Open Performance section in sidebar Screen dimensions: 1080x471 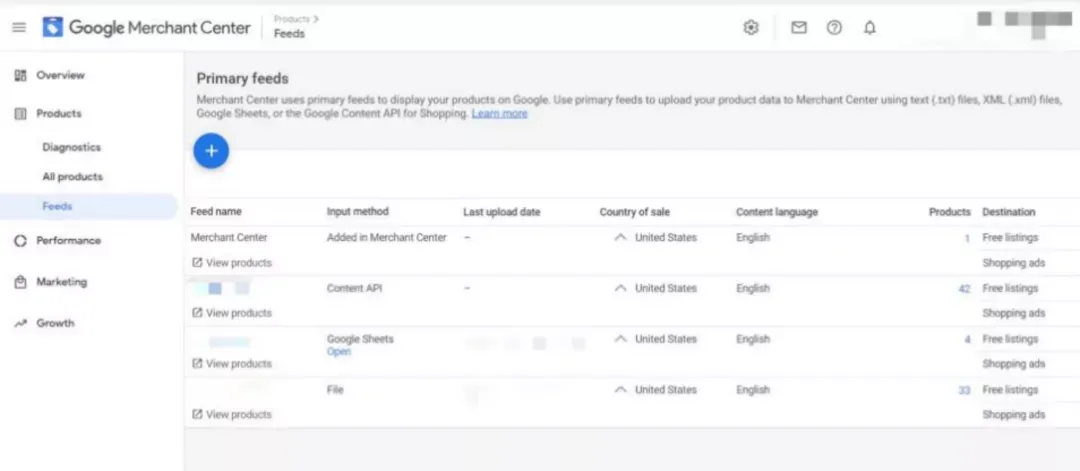(x=68, y=241)
